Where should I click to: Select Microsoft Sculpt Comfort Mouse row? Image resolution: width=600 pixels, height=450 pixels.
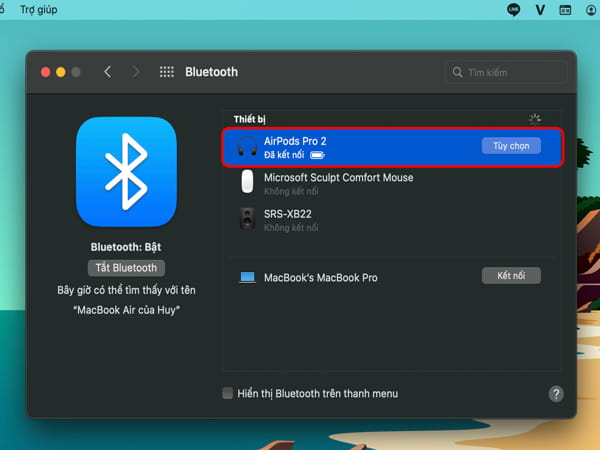pyautogui.click(x=393, y=184)
